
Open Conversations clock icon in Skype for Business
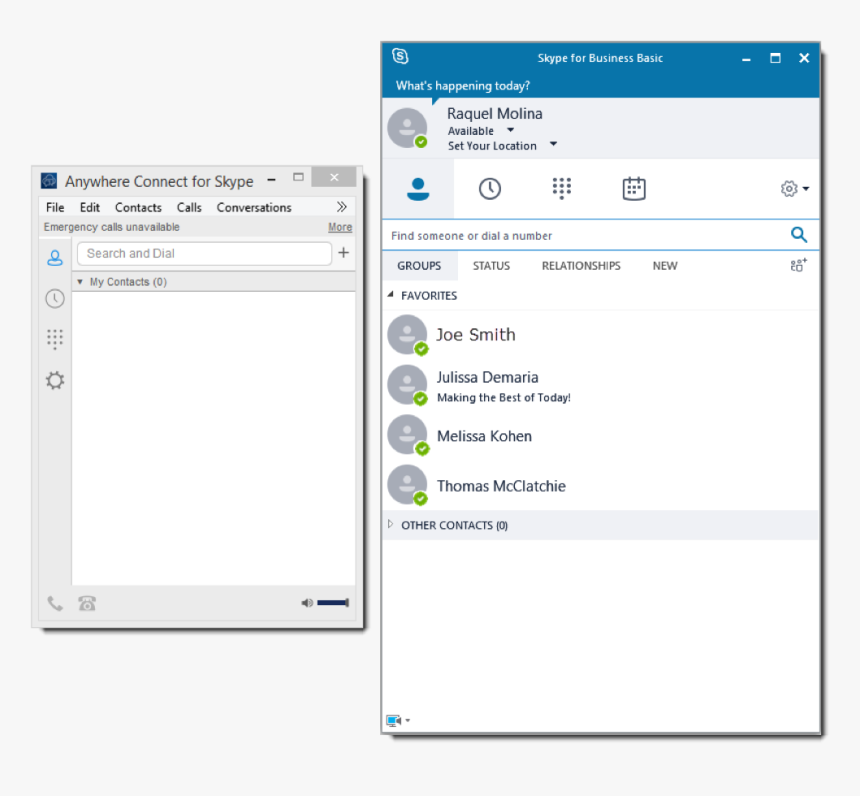[490, 189]
